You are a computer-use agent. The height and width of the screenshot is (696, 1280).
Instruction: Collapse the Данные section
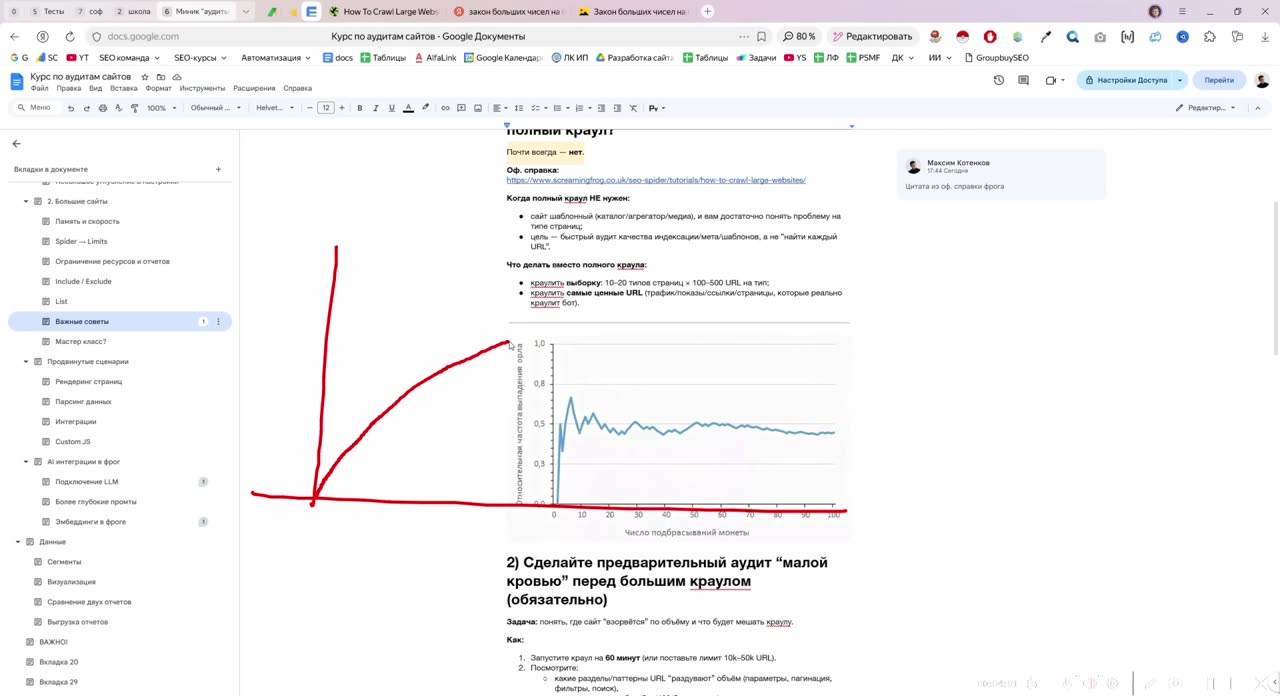click(x=18, y=541)
